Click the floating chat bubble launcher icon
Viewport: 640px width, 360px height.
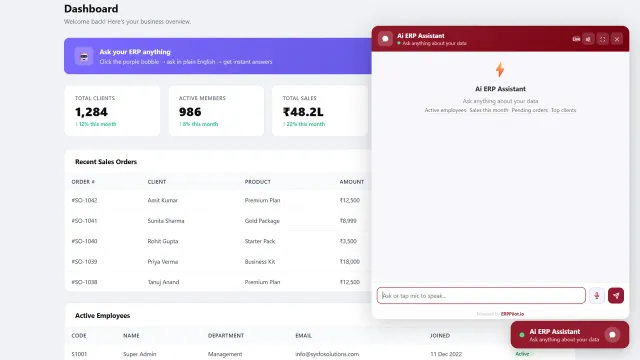612,335
